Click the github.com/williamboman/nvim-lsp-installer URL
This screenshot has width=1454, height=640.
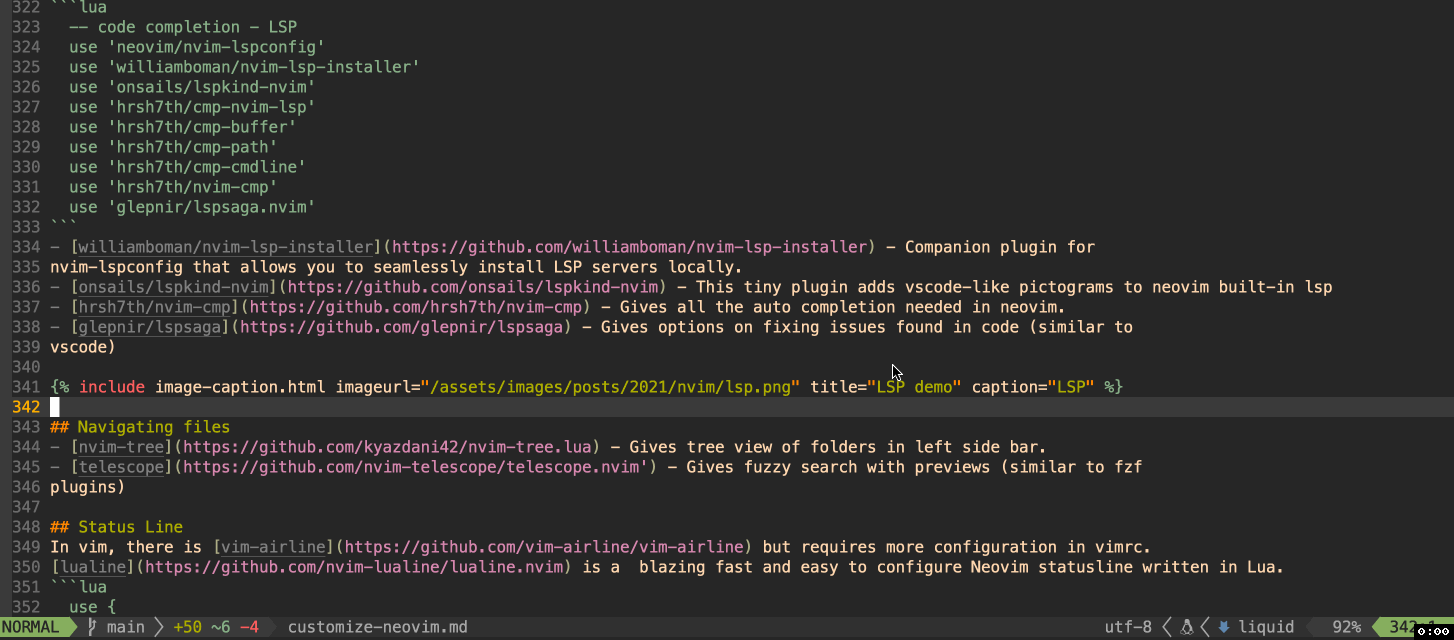(x=630, y=247)
